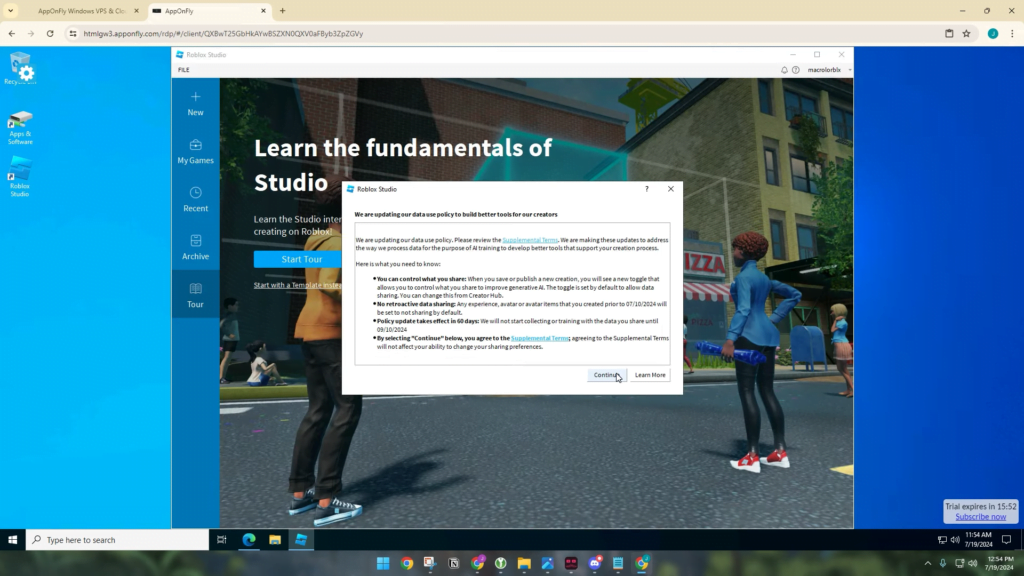
Task: Bookmark this page with star icon
Action: [x=967, y=33]
